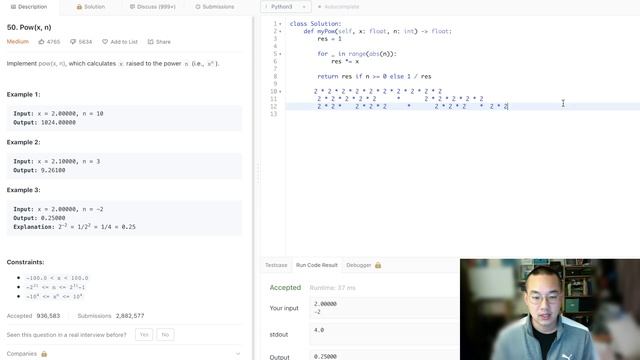Open the Python3 language dropdown
The height and width of the screenshot is (360, 640).
pyautogui.click(x=285, y=7)
